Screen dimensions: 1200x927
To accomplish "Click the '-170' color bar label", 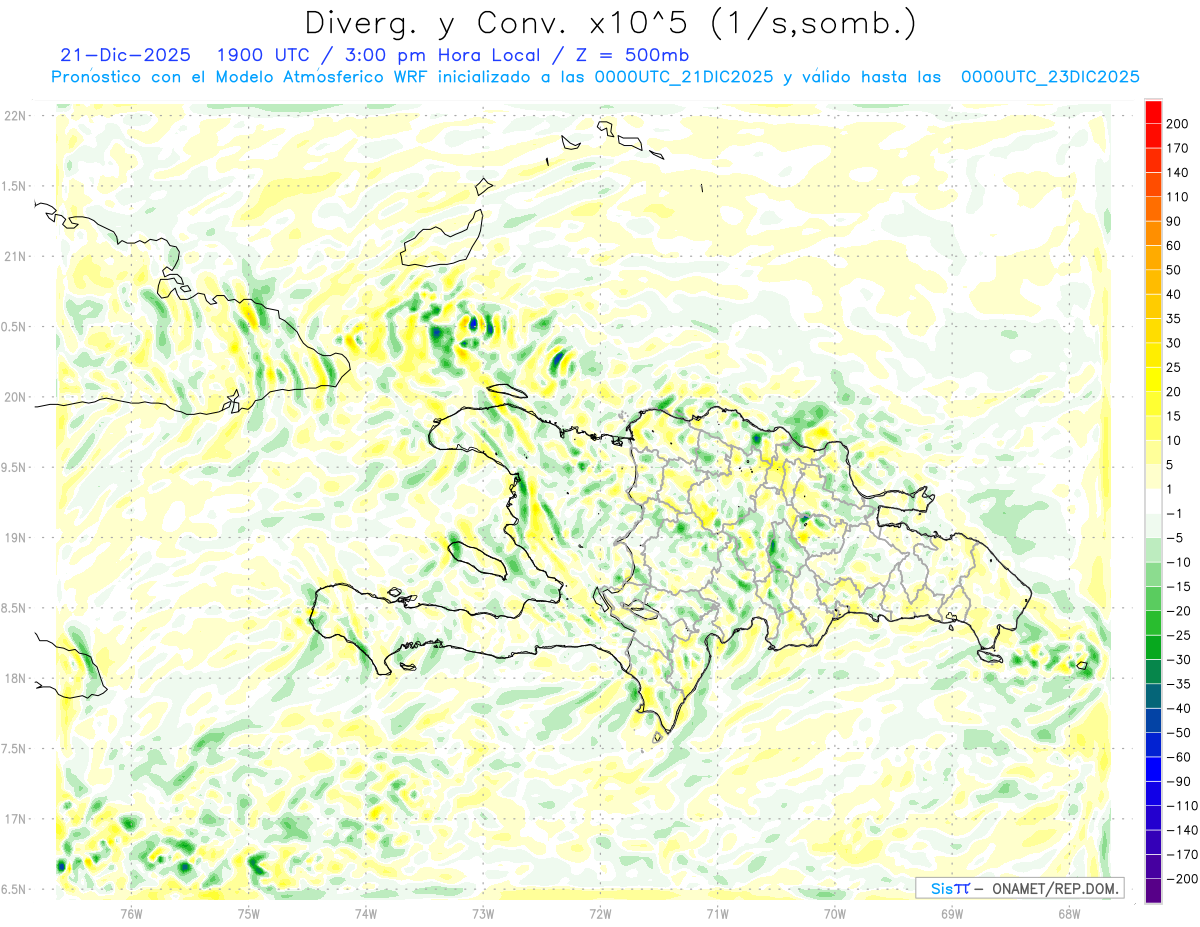I will pyautogui.click(x=1181, y=855).
